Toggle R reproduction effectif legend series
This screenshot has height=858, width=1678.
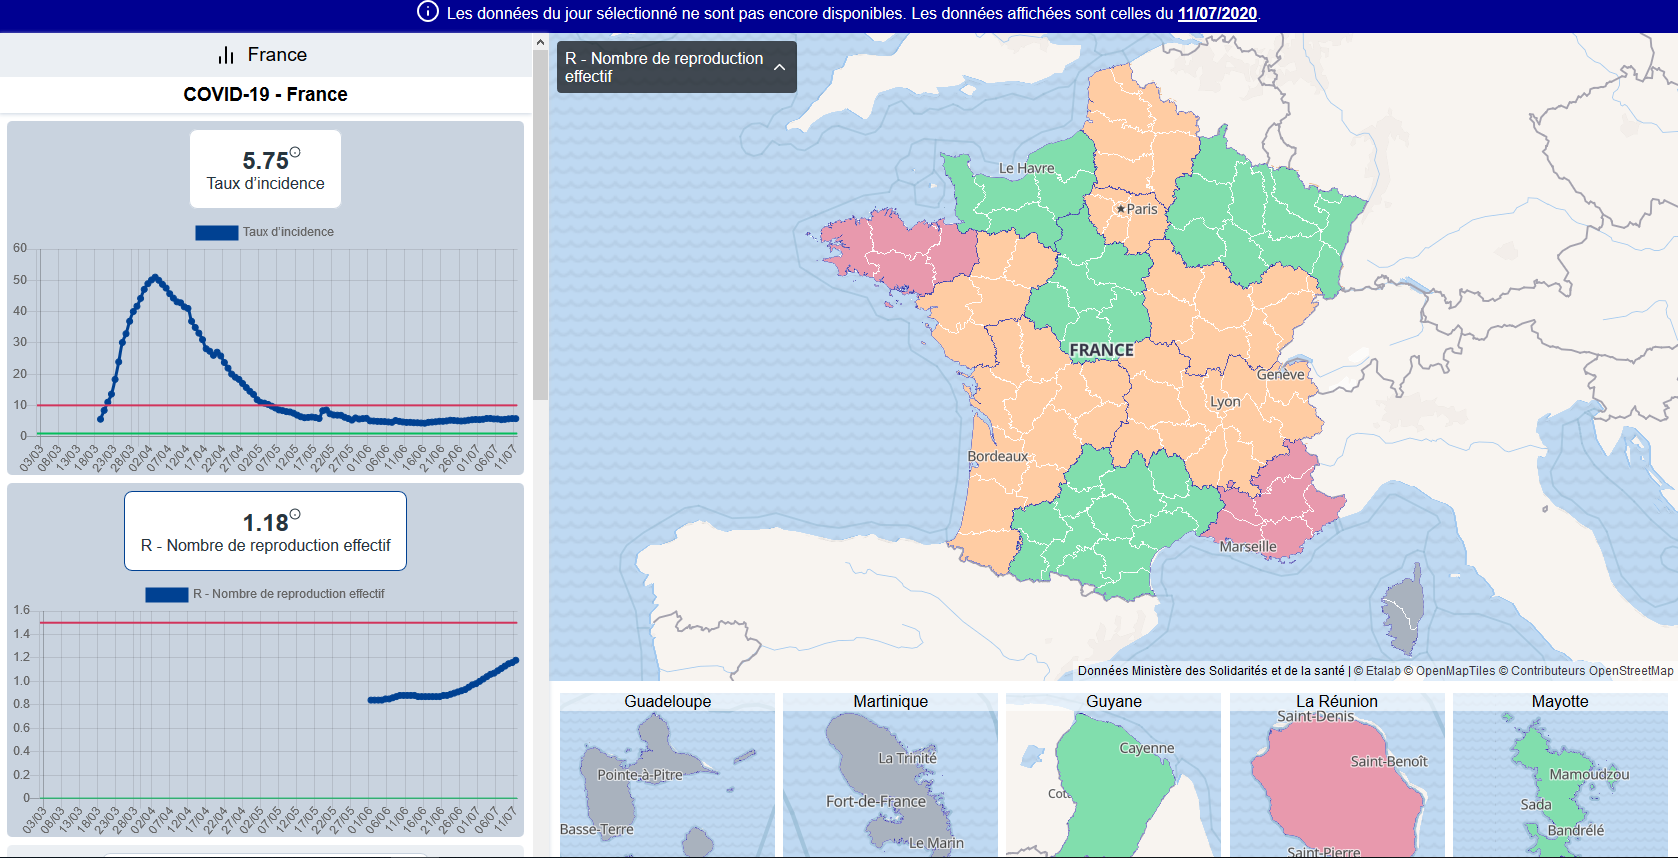point(167,594)
